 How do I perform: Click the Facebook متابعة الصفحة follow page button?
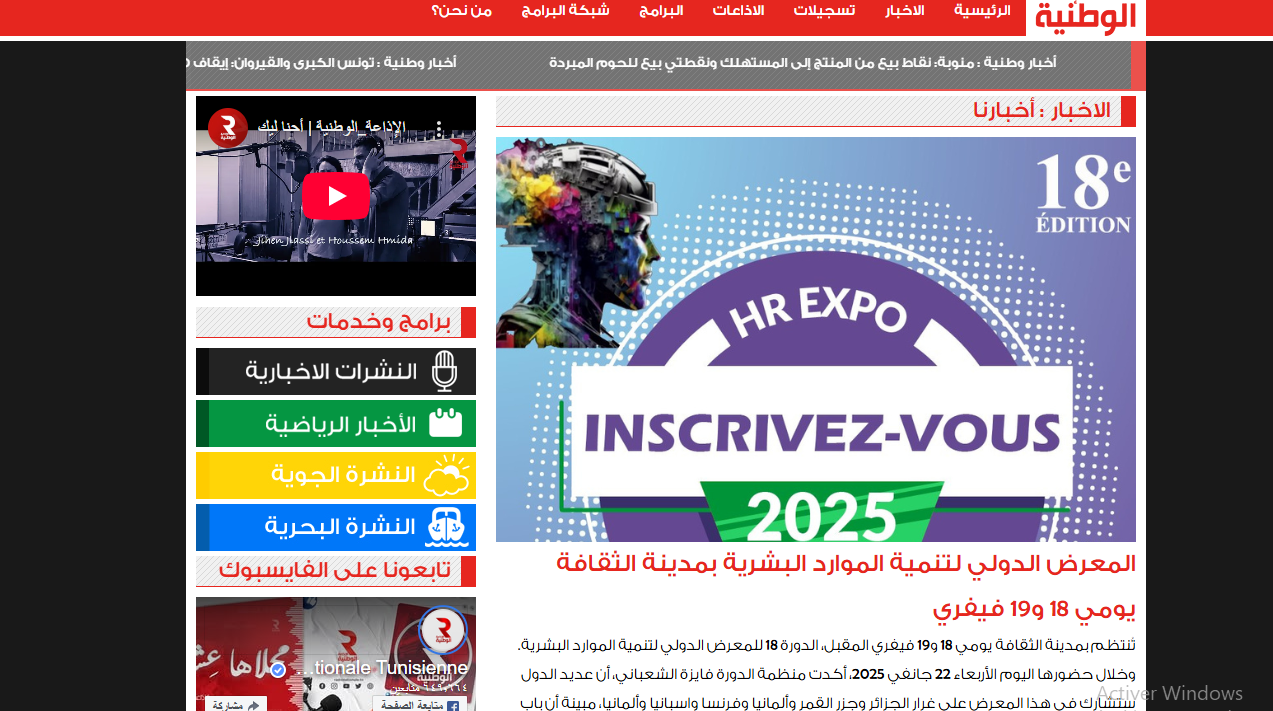click(x=420, y=705)
